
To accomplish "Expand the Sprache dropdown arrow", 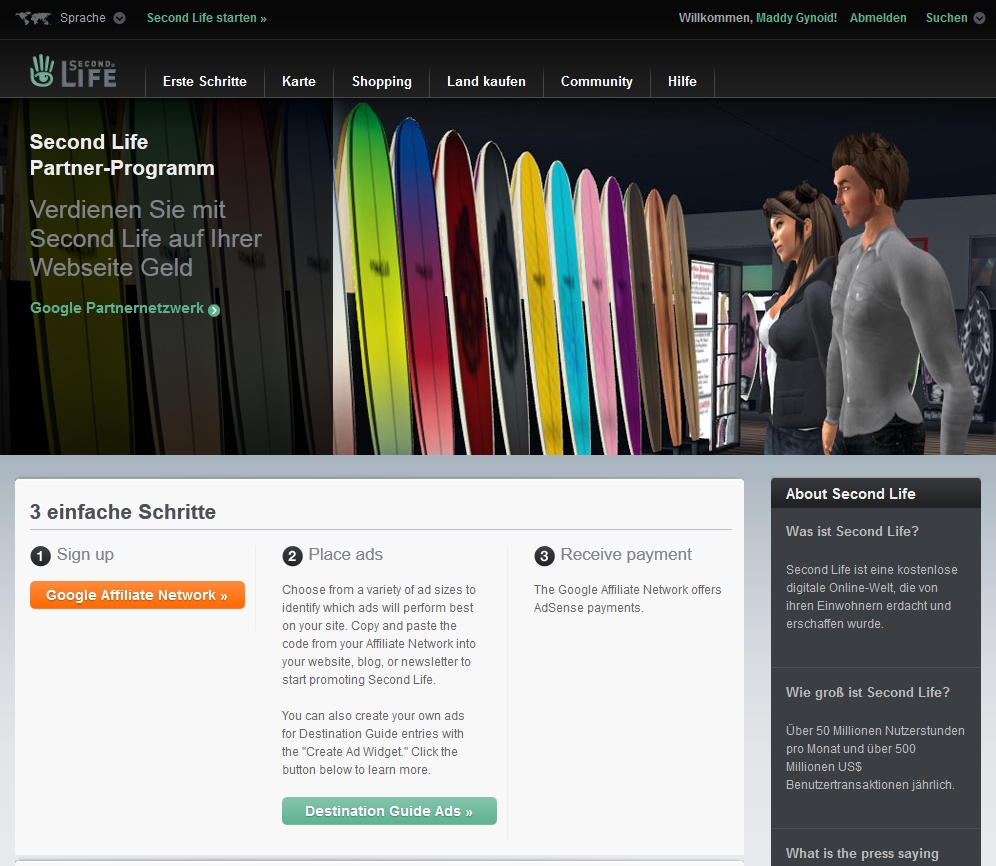I will click(x=119, y=18).
